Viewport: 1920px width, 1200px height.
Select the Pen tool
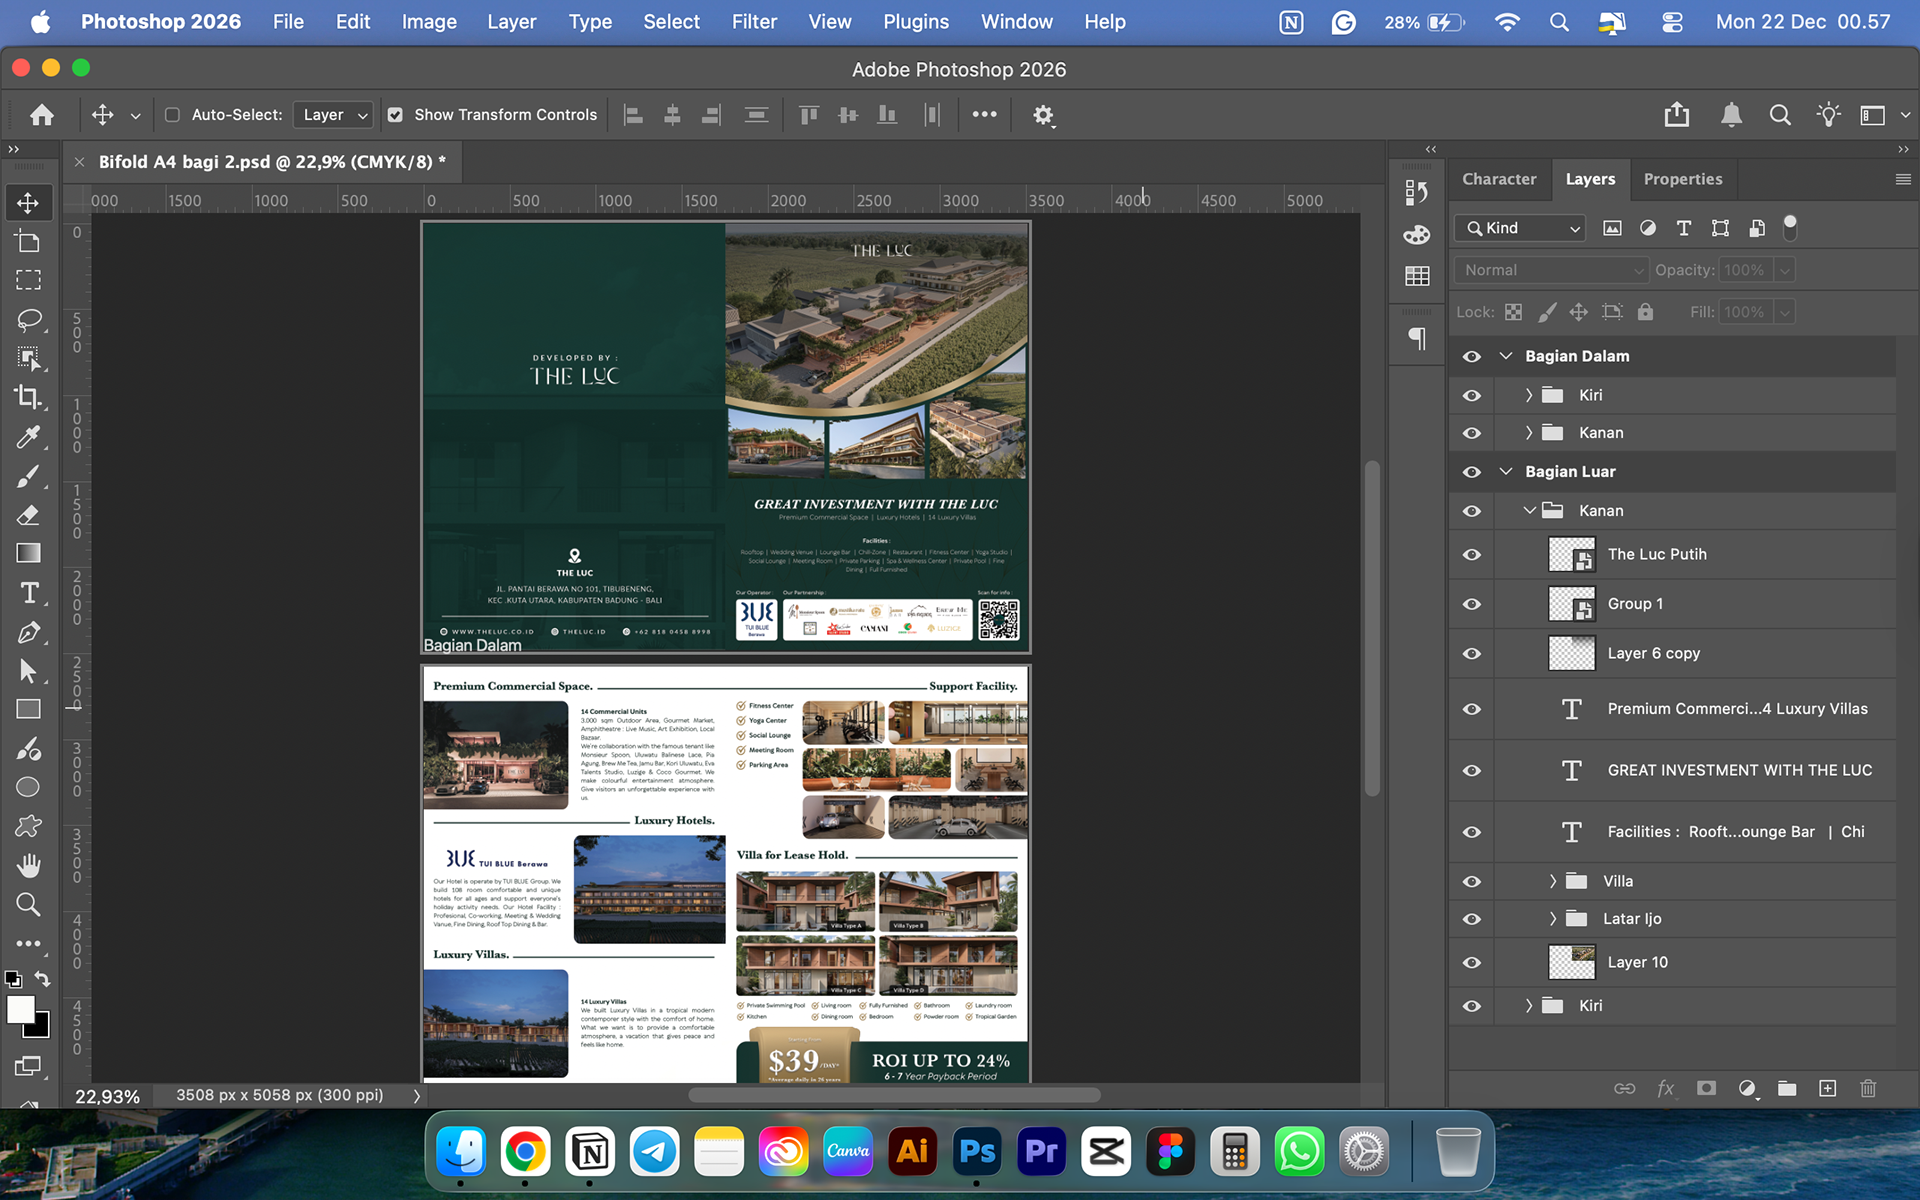[28, 632]
